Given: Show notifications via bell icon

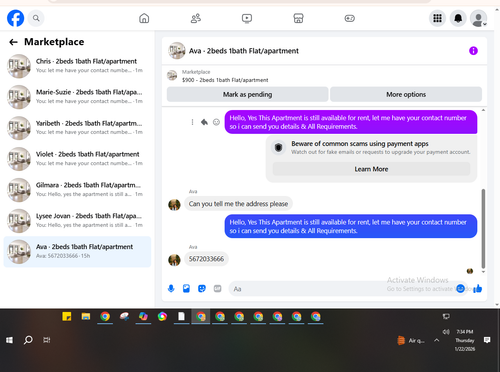Looking at the screenshot, I should (458, 18).
